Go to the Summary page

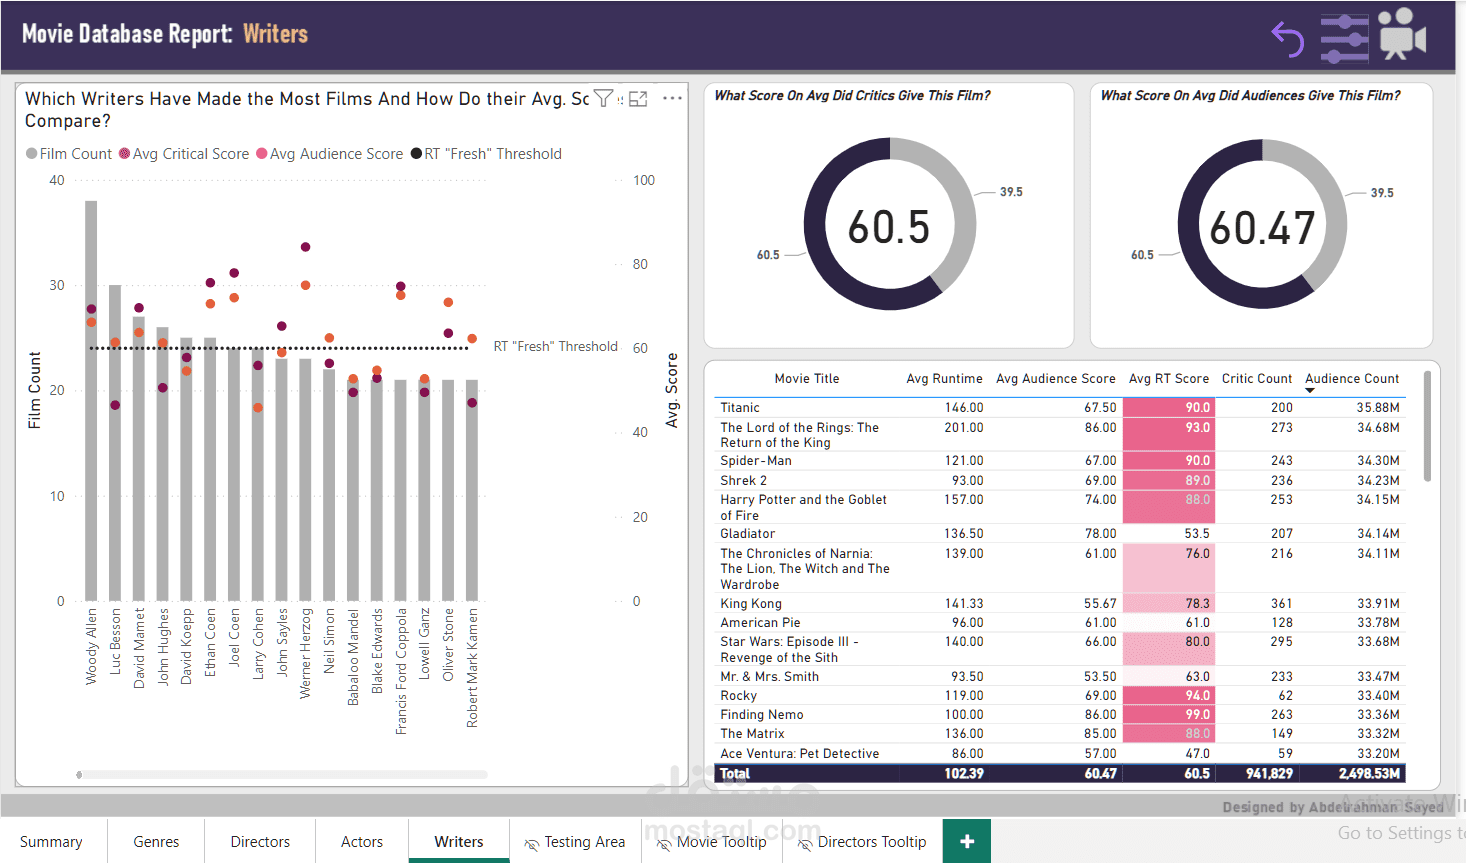(x=51, y=841)
